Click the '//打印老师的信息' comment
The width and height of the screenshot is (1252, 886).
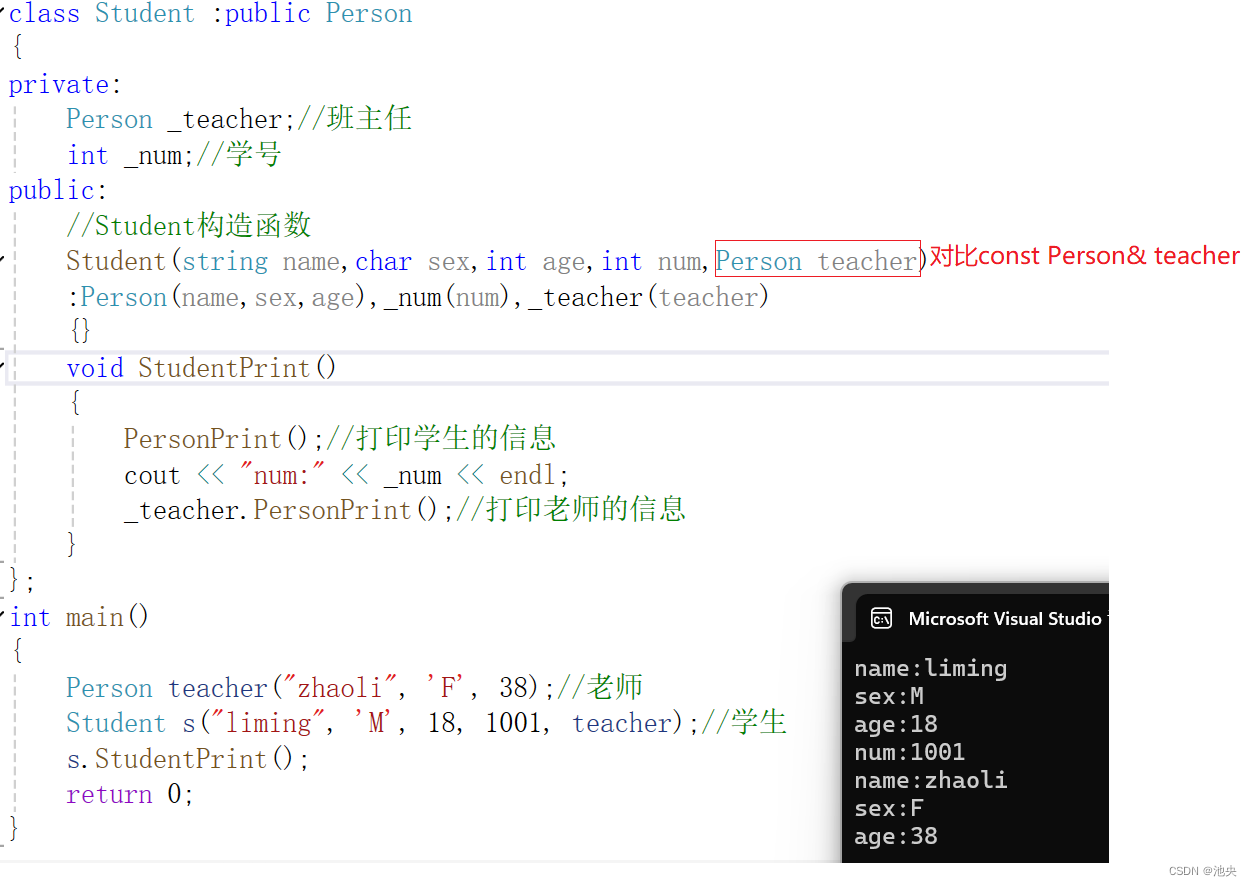[x=571, y=509]
